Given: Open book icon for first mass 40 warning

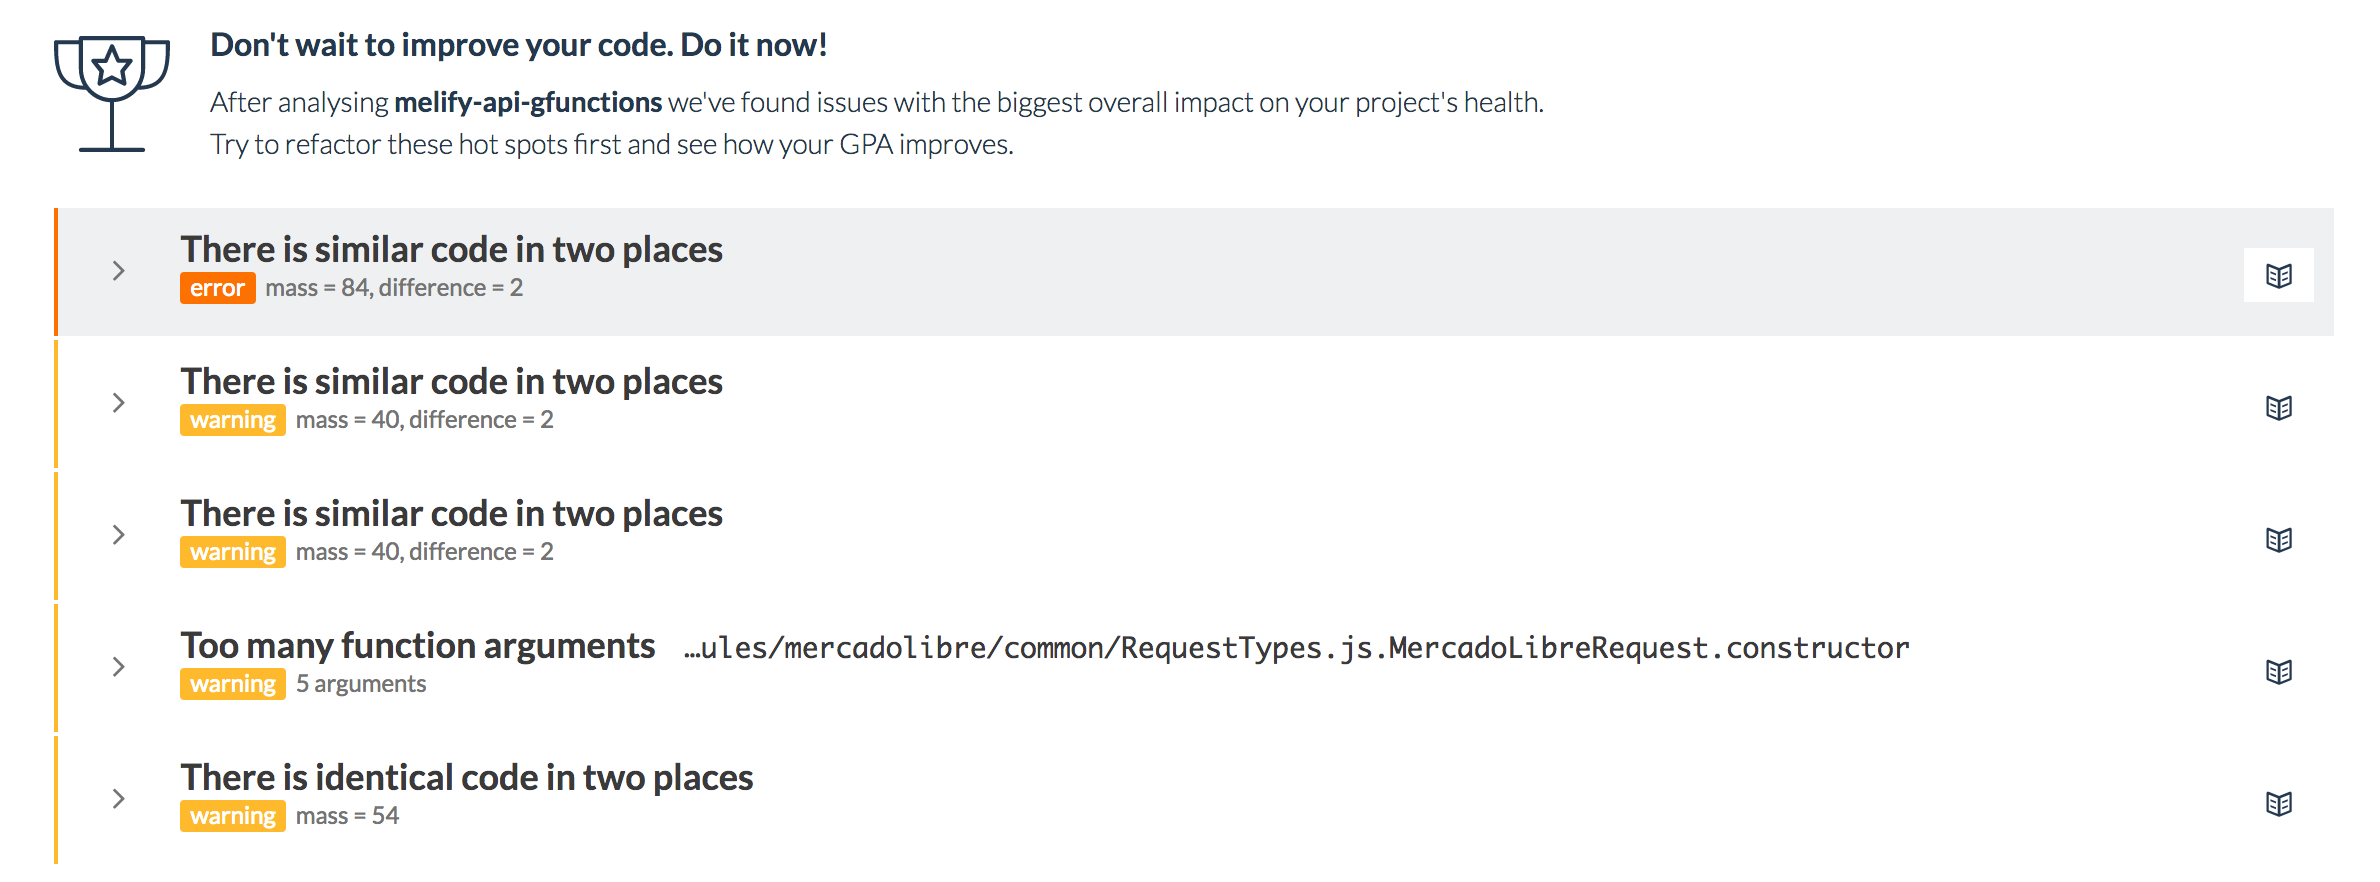Looking at the screenshot, I should 2278,407.
